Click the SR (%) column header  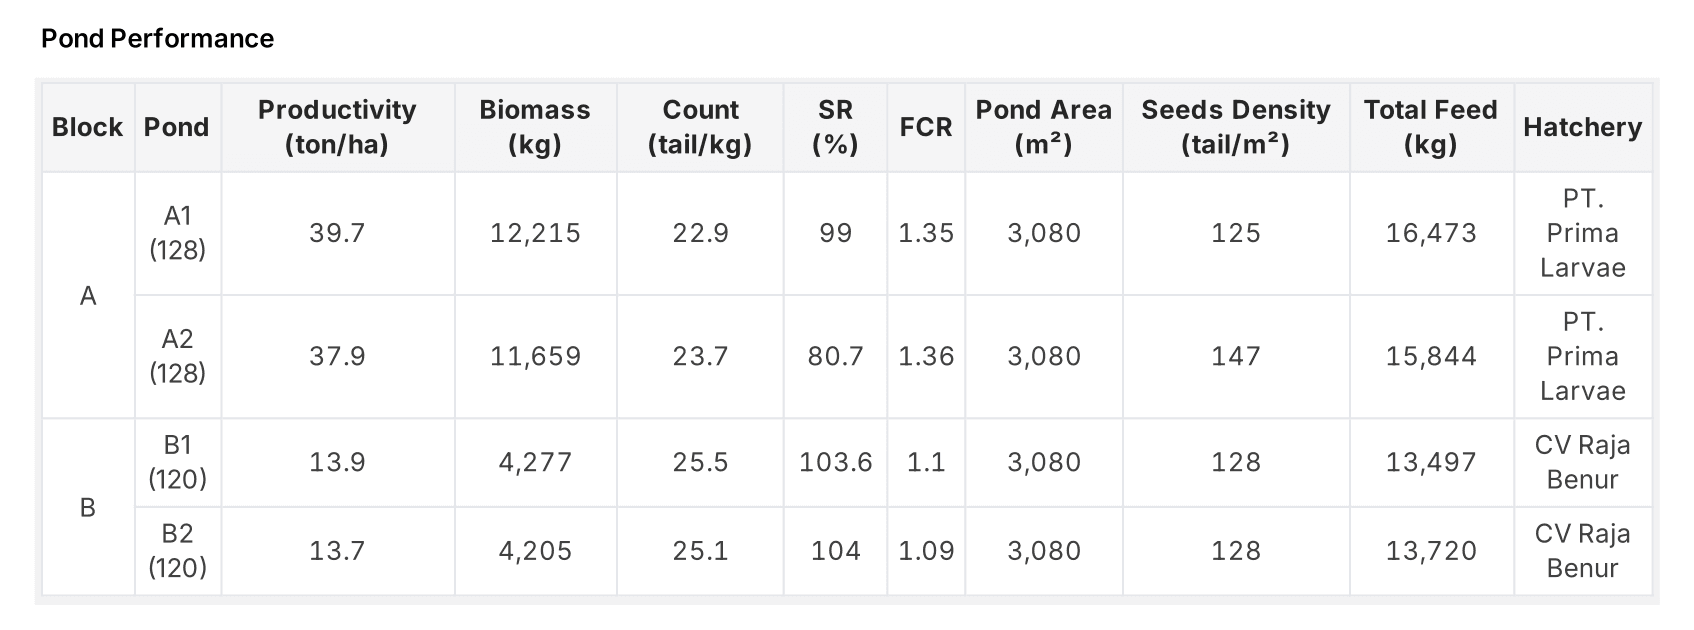[x=835, y=127]
